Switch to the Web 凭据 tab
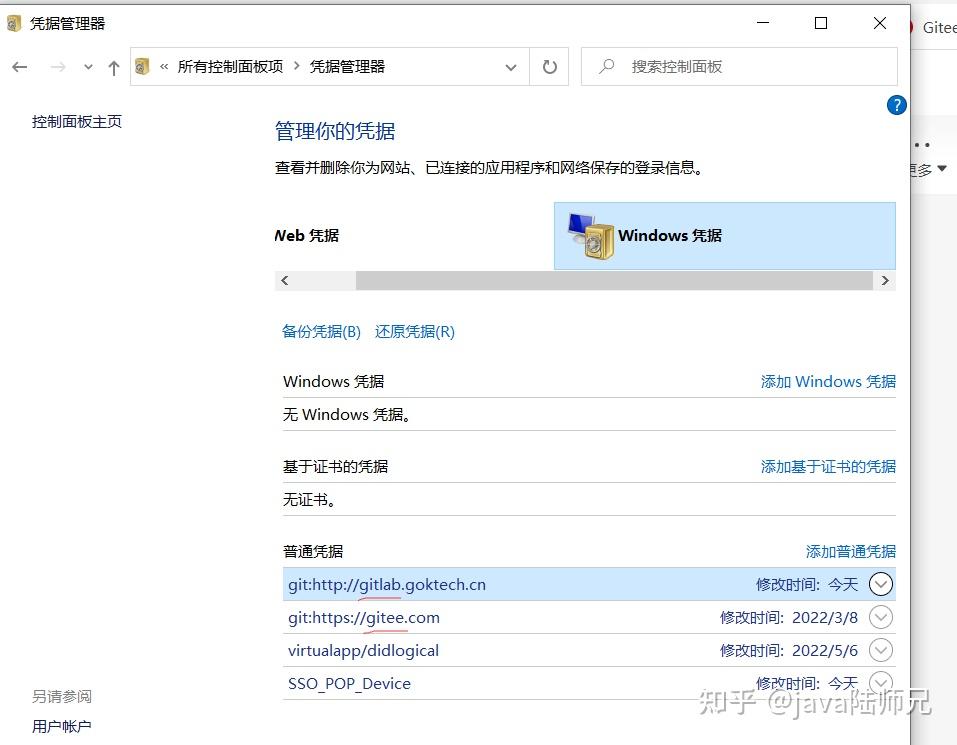The width and height of the screenshot is (957, 745). (305, 236)
